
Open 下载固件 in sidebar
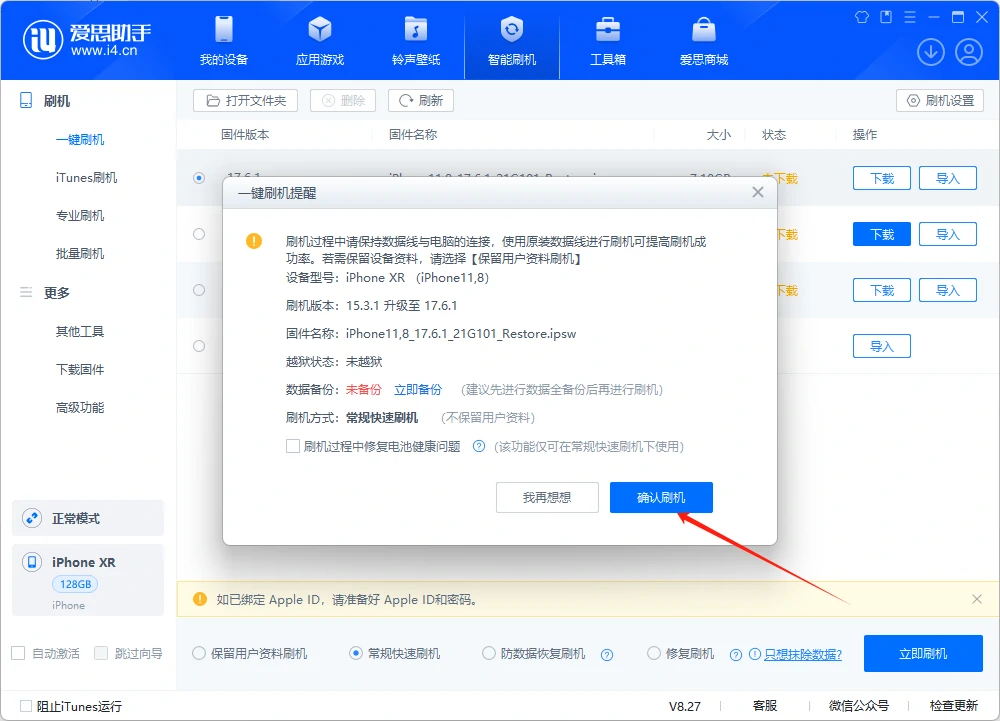point(80,370)
